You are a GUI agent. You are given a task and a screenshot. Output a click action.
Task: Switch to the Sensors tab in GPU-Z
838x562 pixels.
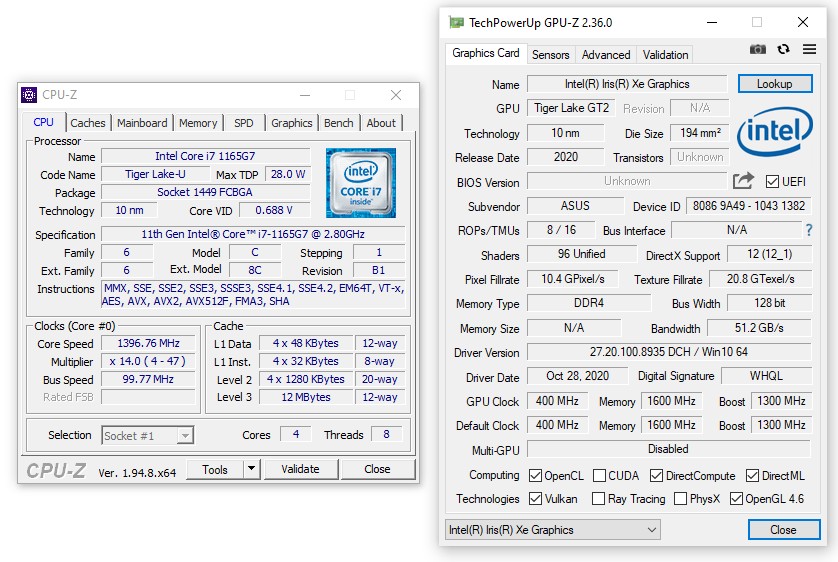tap(550, 54)
